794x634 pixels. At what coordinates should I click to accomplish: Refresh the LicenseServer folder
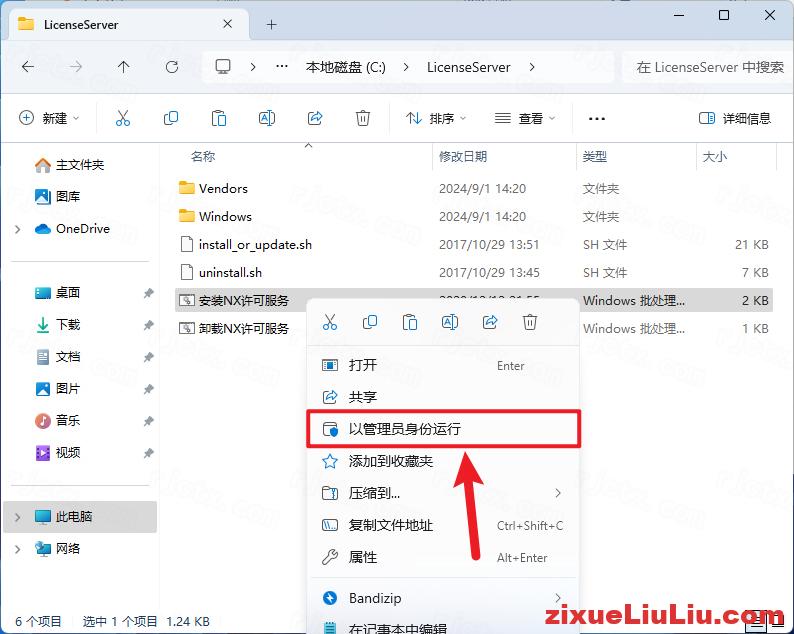point(172,67)
